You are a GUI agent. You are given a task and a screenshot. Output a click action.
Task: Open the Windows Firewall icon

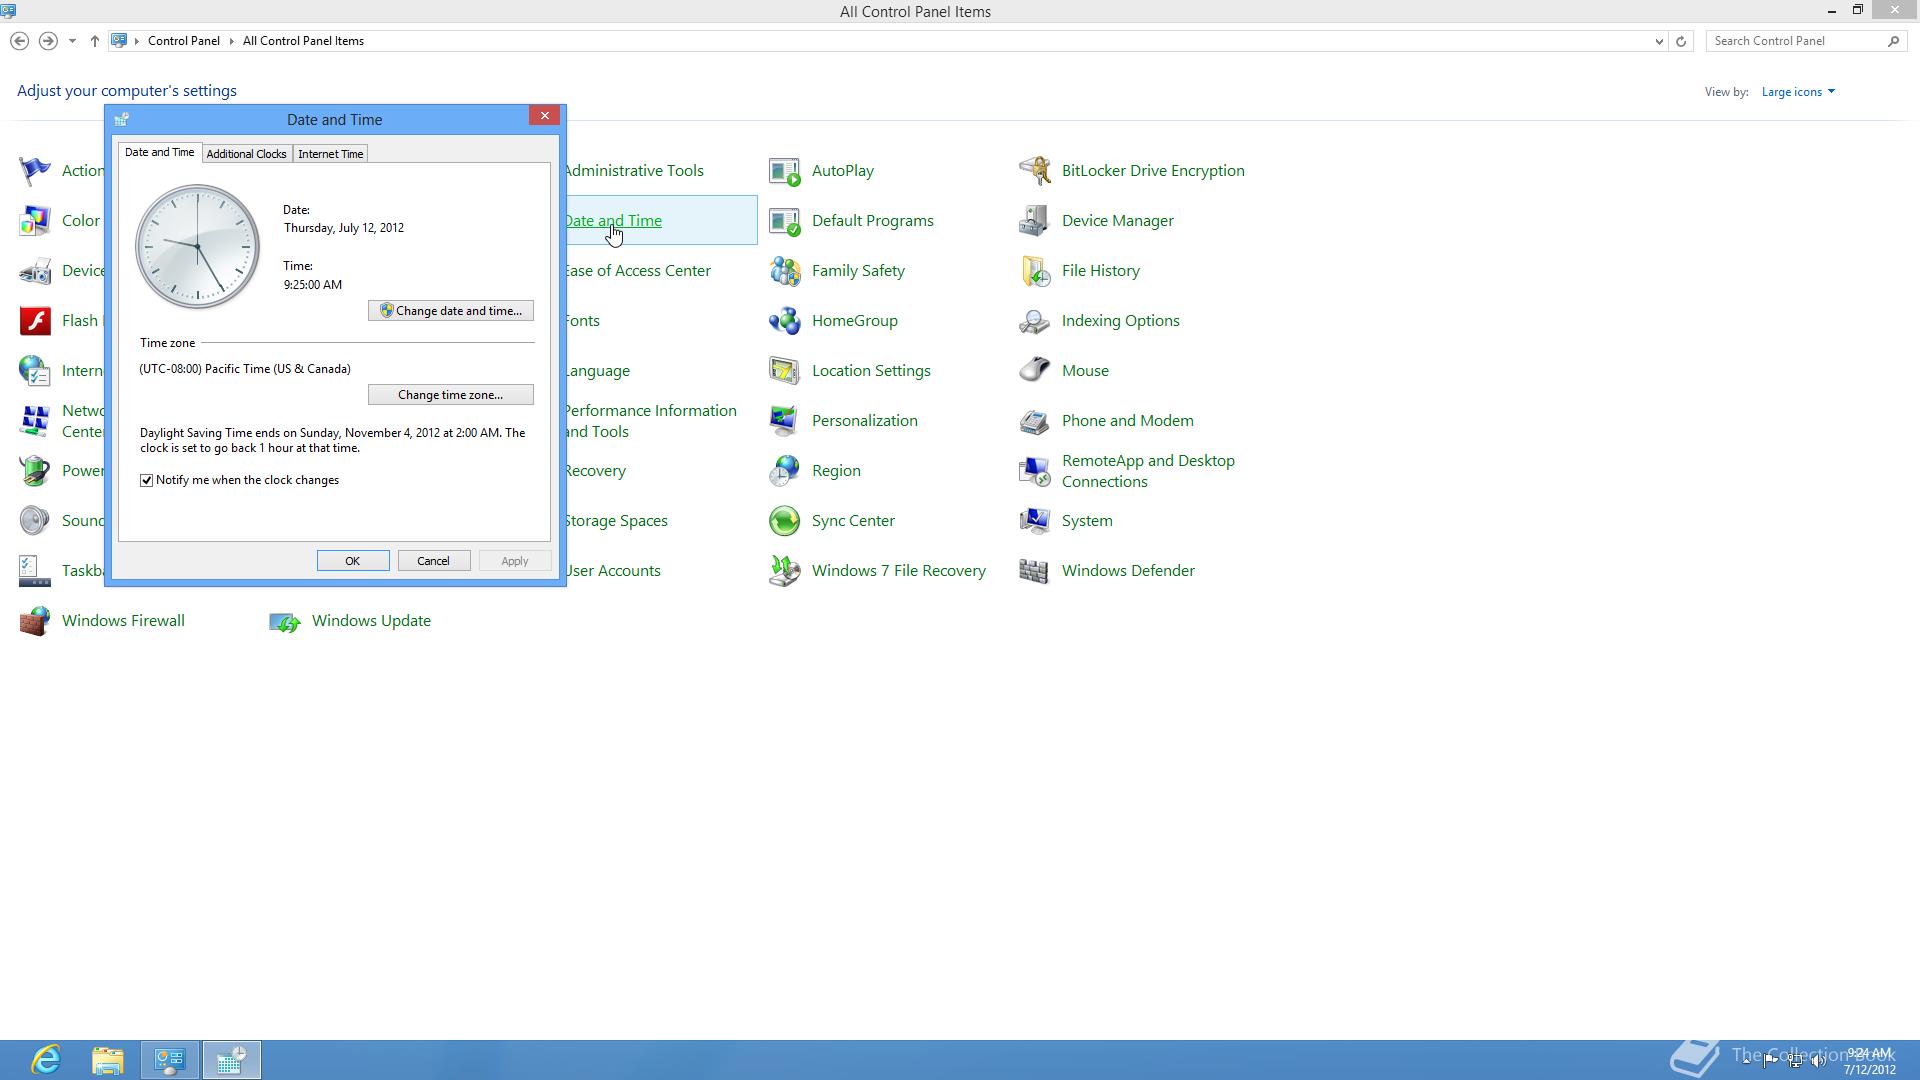click(35, 621)
